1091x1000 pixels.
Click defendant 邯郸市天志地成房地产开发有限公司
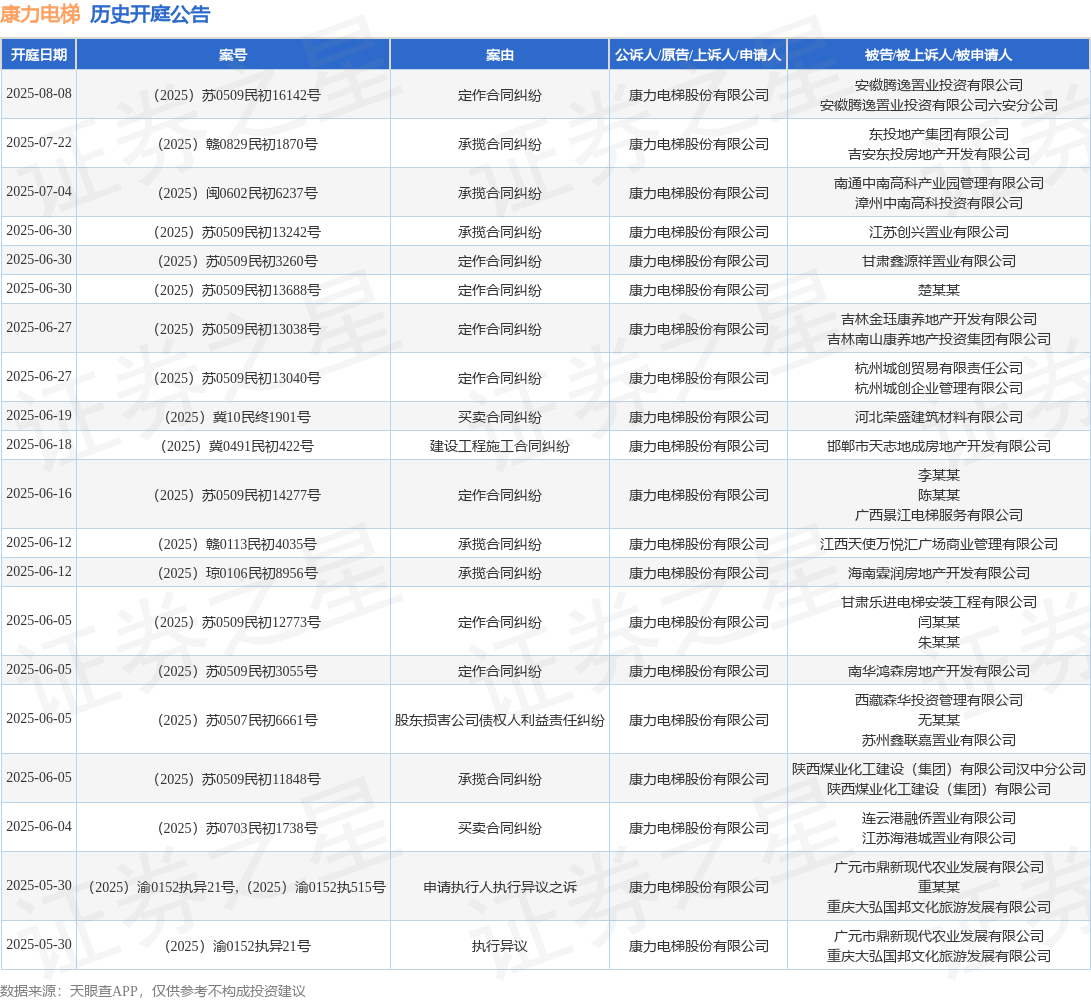939,446
